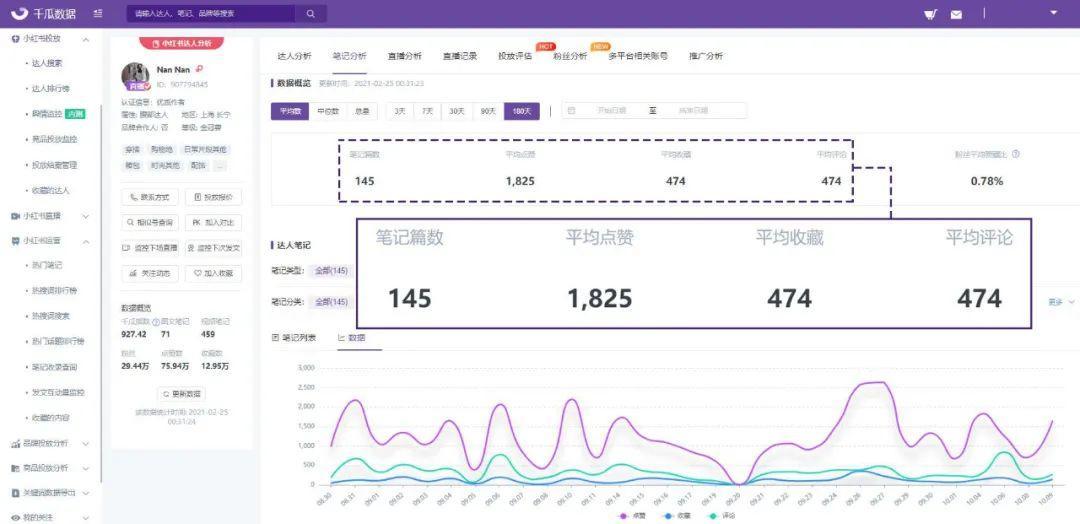
Task: Switch to the 达人分析 tab
Action: [x=294, y=56]
